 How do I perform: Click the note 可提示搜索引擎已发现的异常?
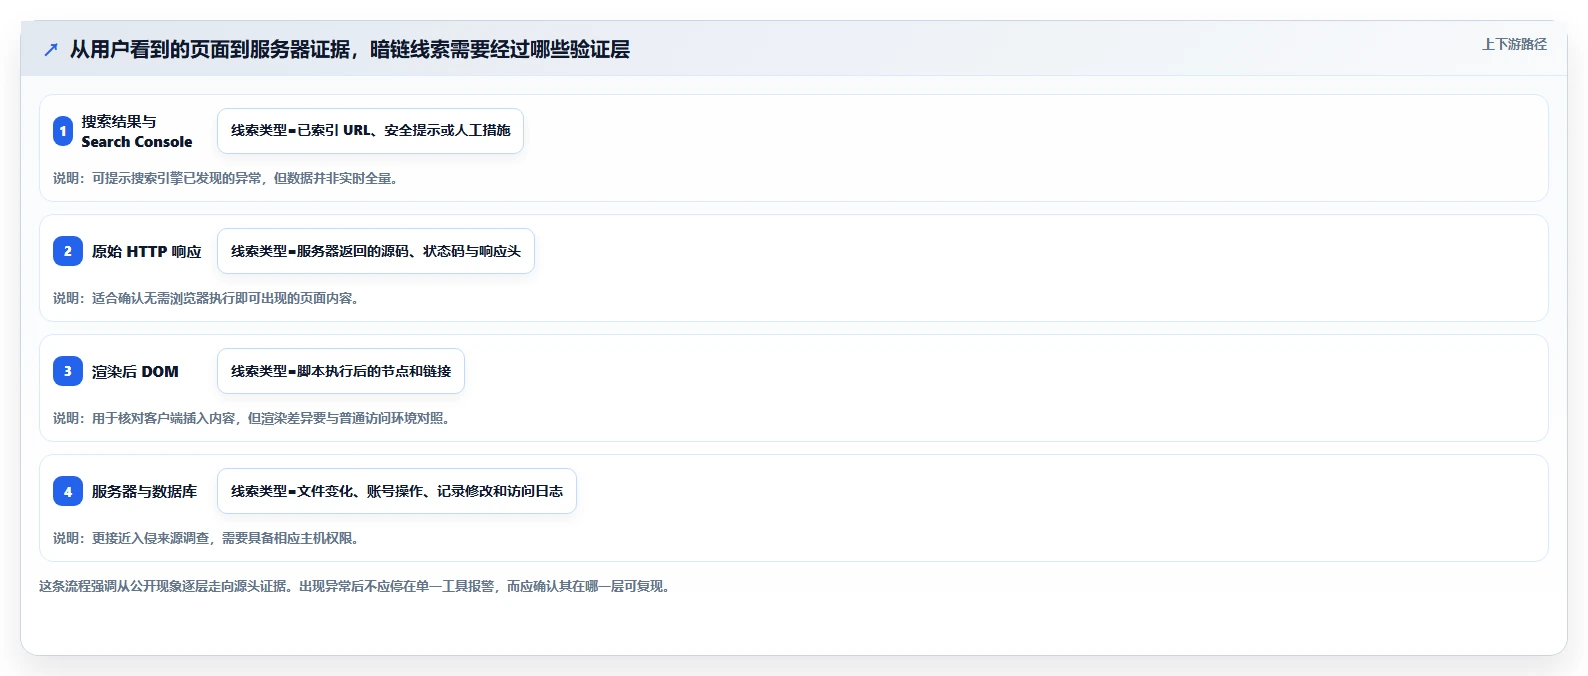tap(226, 178)
